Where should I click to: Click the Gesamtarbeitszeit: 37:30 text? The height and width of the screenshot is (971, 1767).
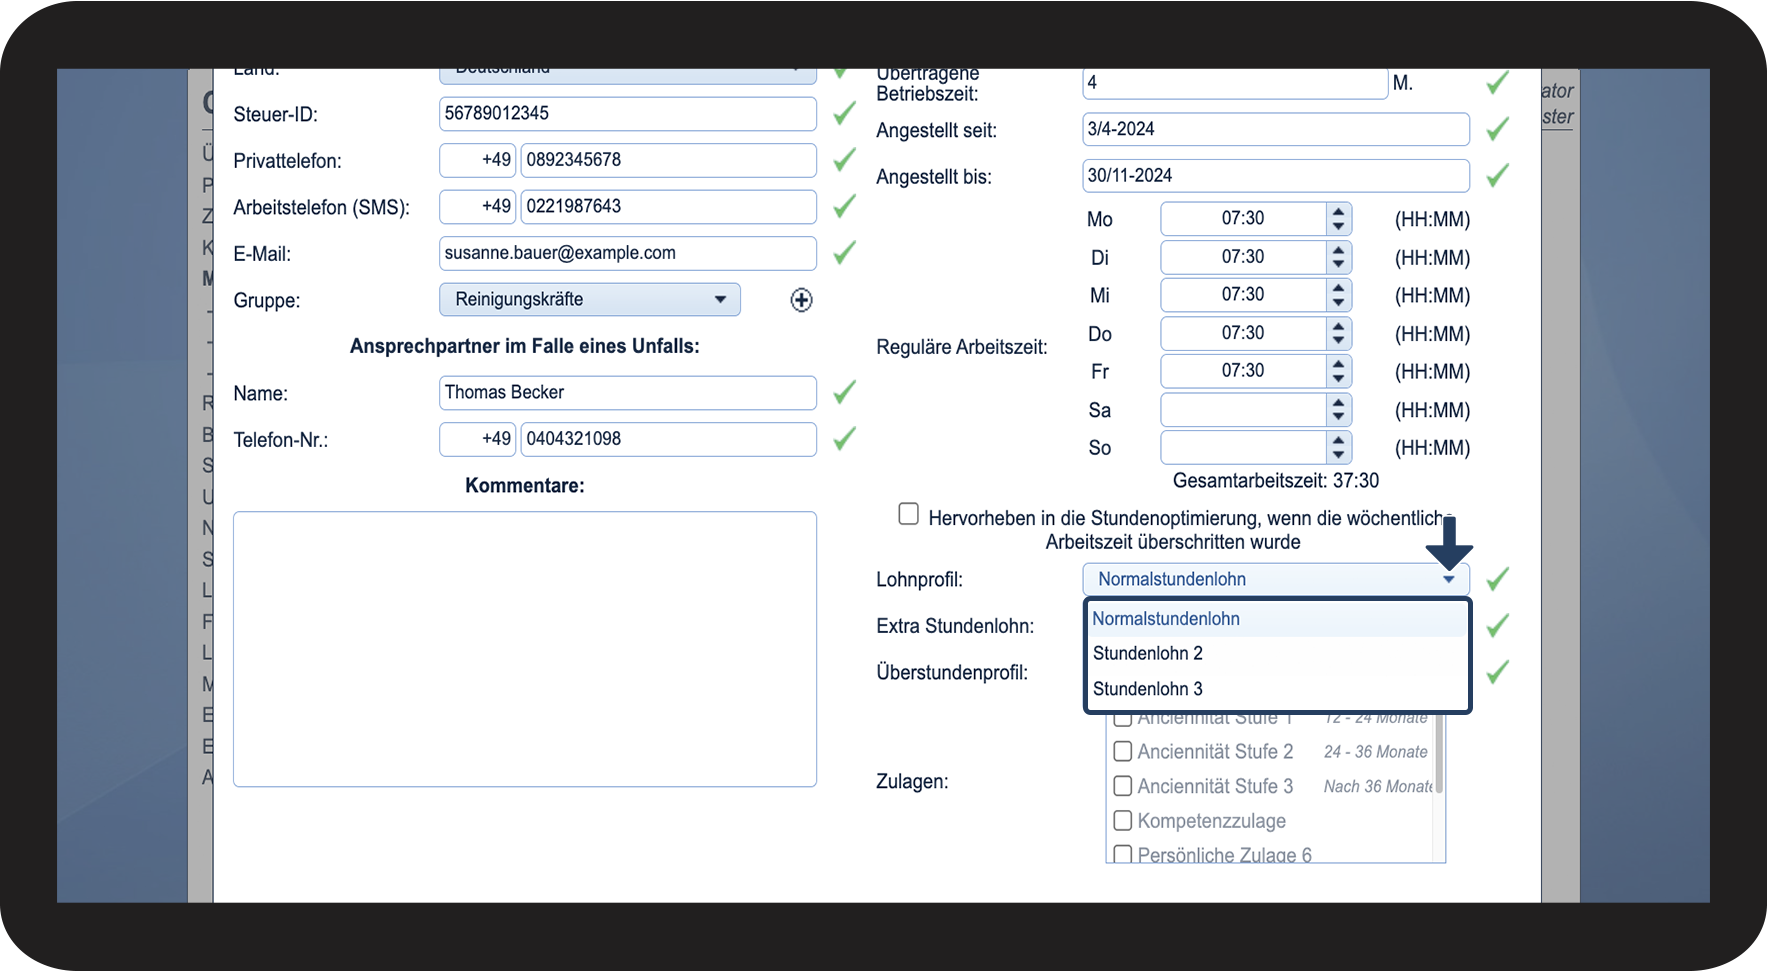point(1276,481)
